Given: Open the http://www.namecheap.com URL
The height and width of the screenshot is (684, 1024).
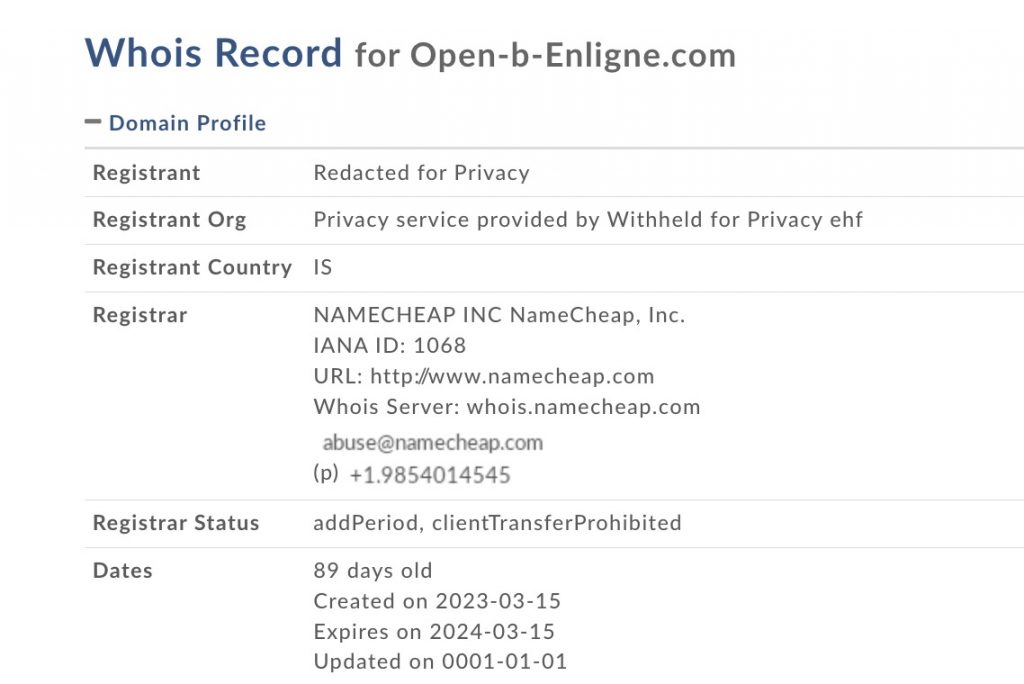Looking at the screenshot, I should pyautogui.click(x=512, y=377).
